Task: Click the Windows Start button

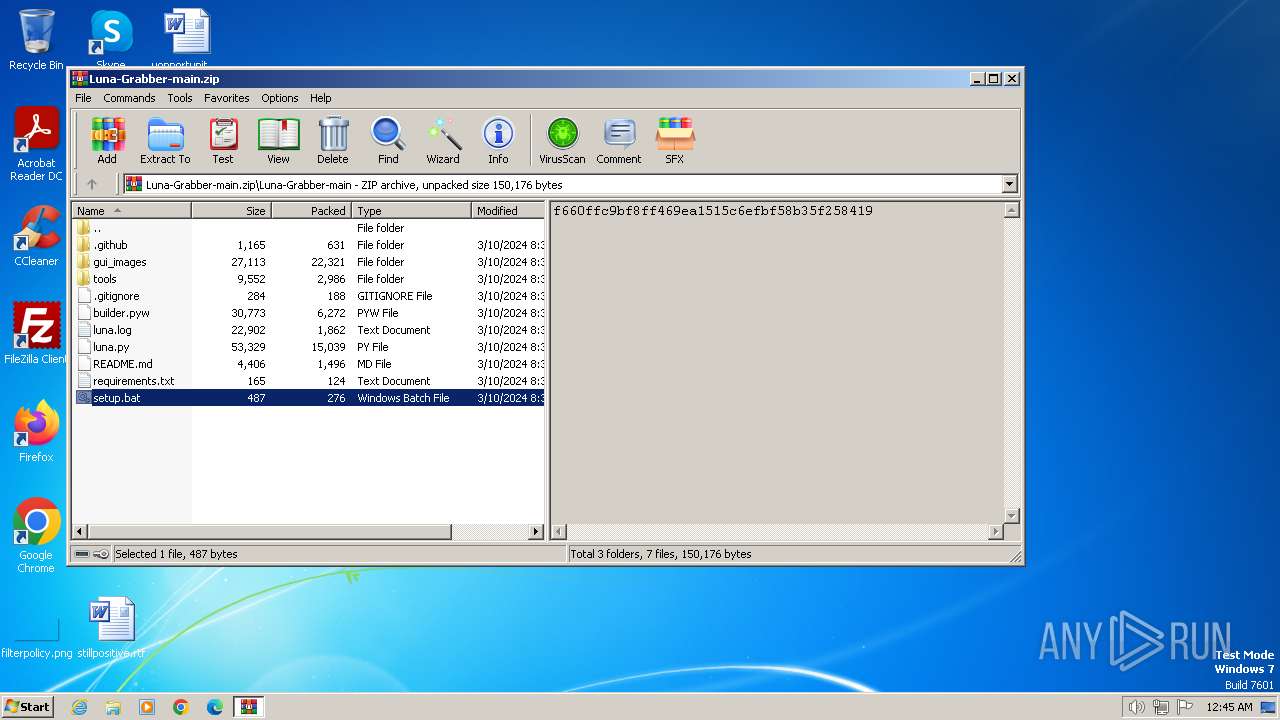Action: 28,706
